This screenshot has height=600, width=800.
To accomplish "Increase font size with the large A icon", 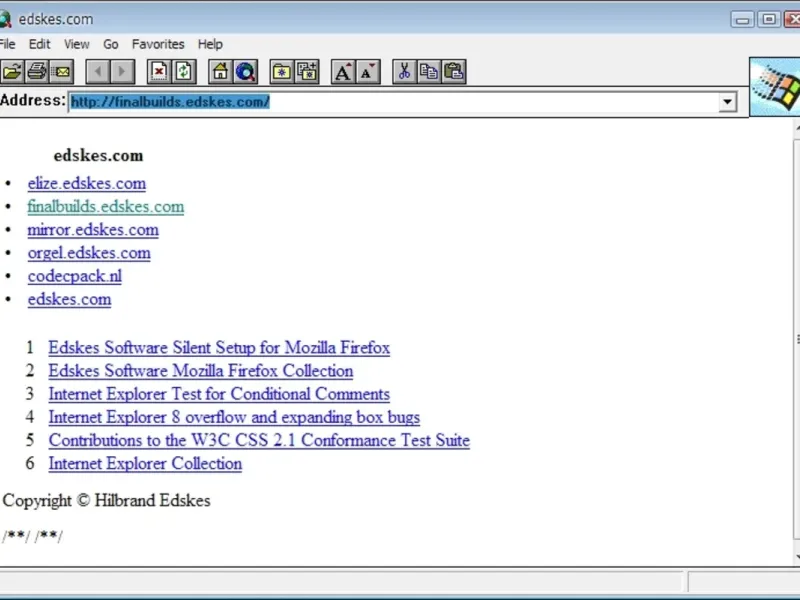I will [x=343, y=71].
